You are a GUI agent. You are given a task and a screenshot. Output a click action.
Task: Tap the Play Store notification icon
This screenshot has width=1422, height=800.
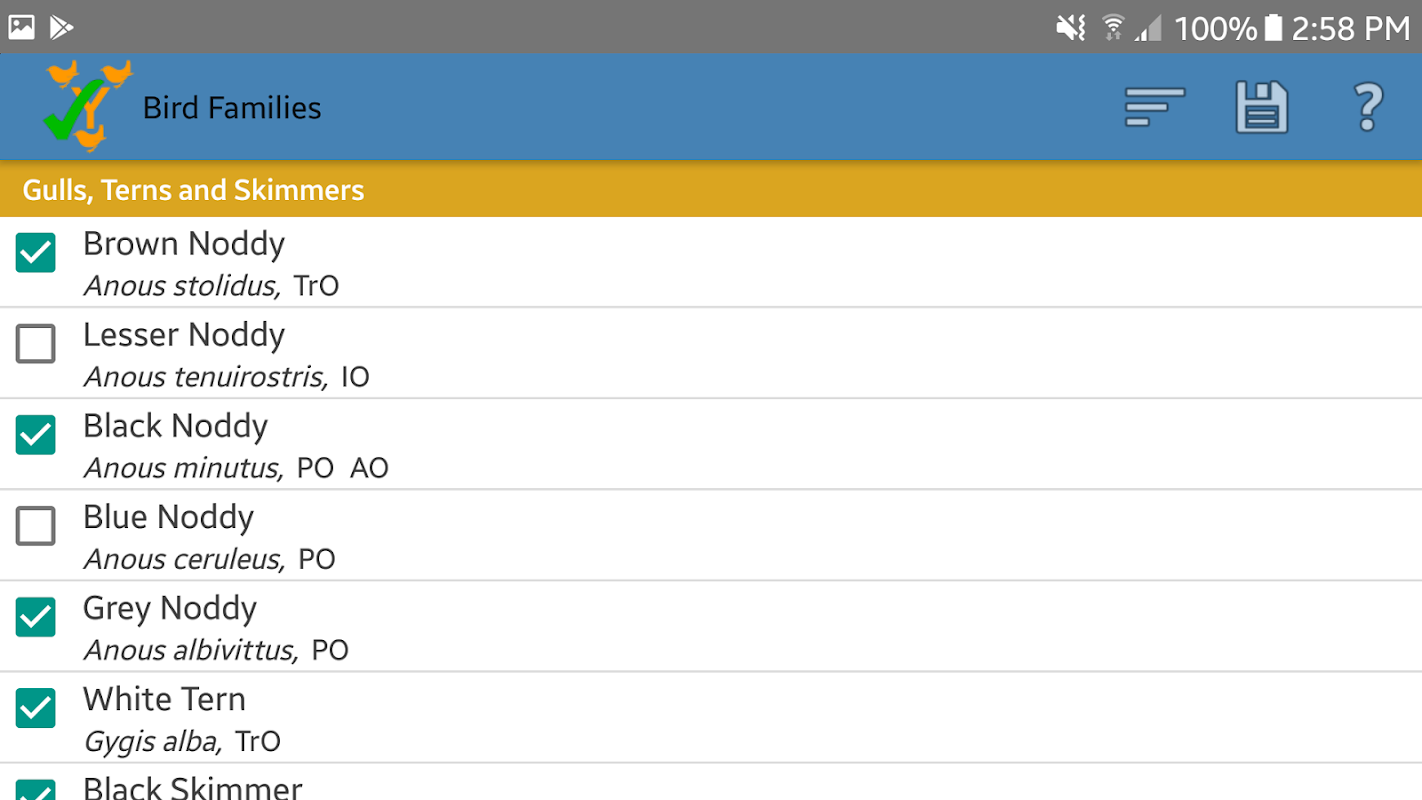(62, 27)
